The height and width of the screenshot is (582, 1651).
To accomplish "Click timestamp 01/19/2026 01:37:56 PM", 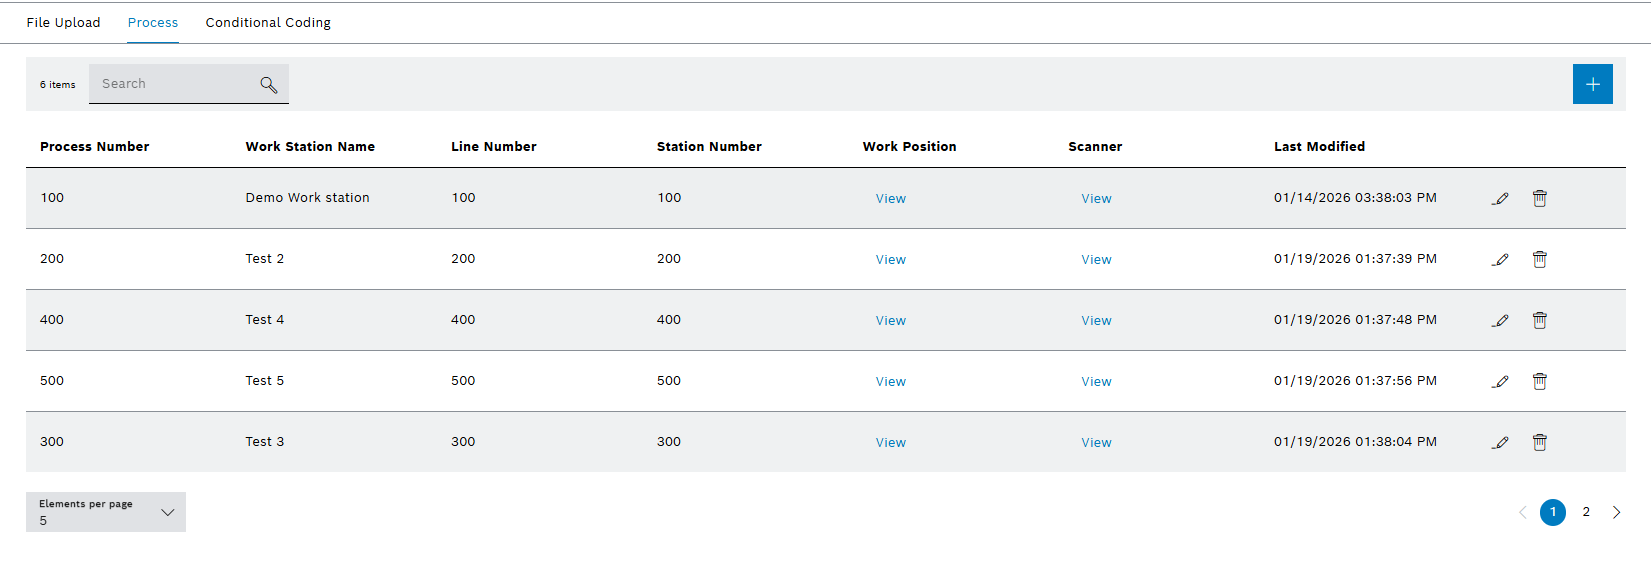I will click(x=1355, y=381).
